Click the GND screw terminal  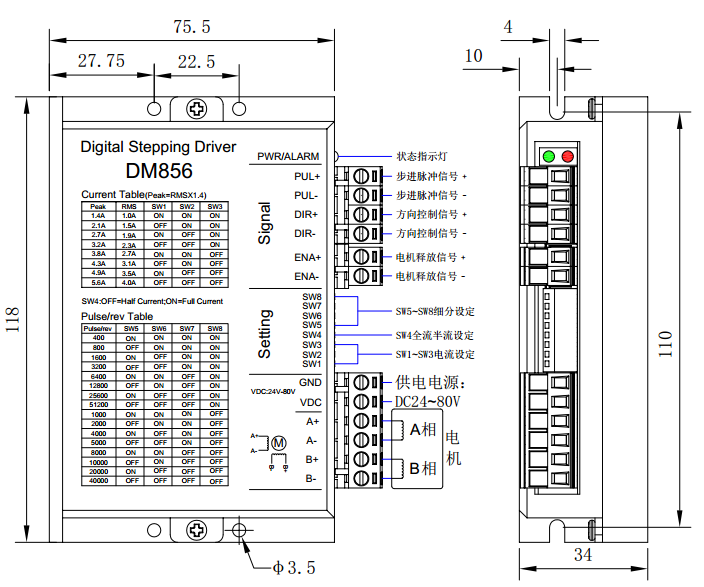(361, 382)
